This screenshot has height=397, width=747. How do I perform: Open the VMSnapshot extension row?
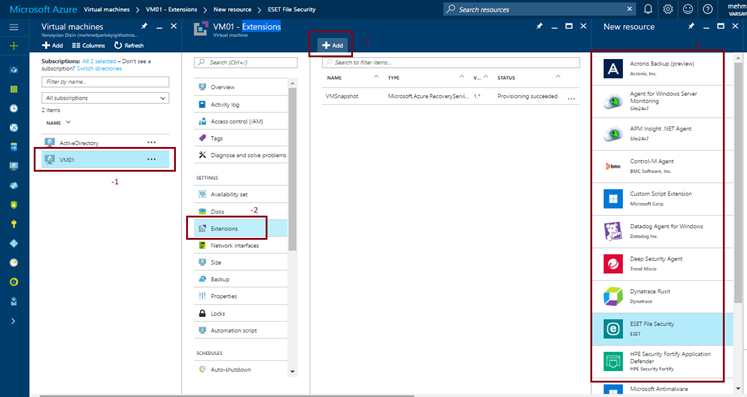coord(451,96)
